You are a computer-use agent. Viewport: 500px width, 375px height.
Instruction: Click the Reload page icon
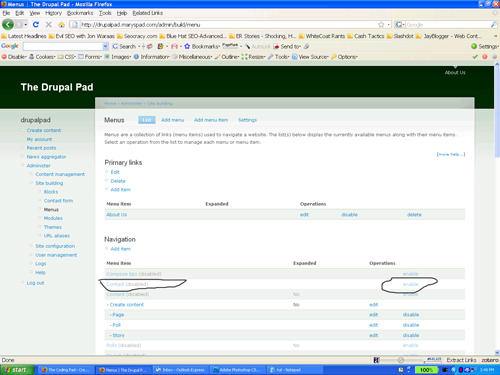pyautogui.click(x=36, y=24)
